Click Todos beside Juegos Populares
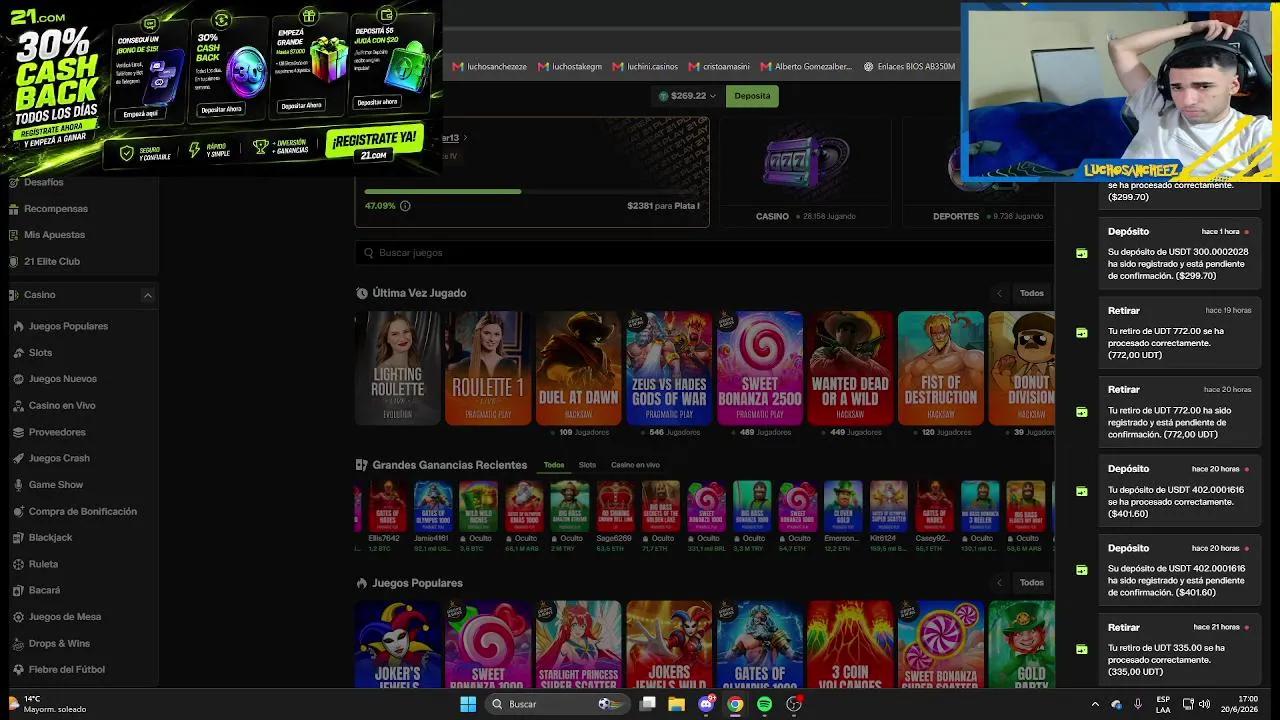The height and width of the screenshot is (720, 1280). pos(1032,582)
